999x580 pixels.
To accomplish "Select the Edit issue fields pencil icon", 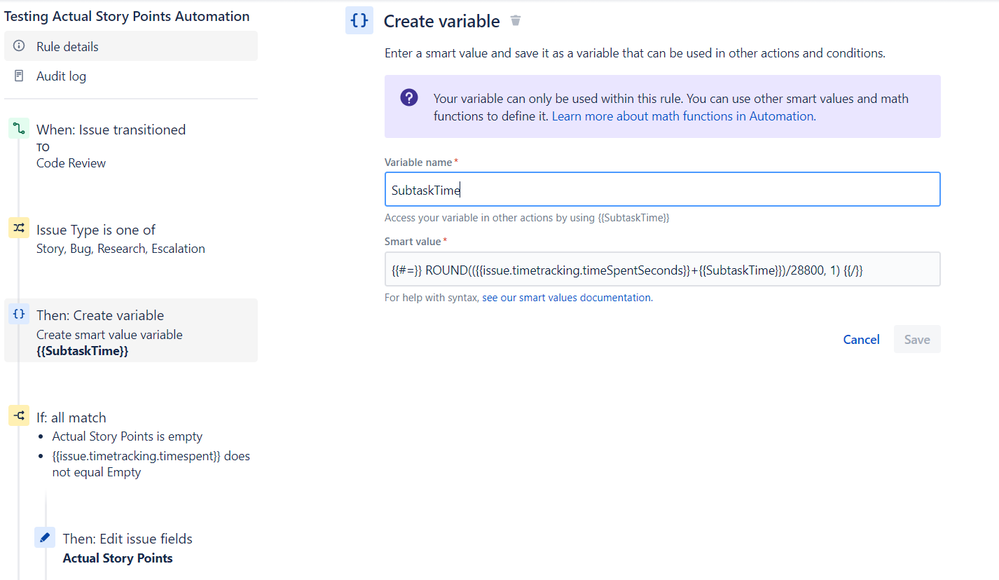I will click(45, 537).
